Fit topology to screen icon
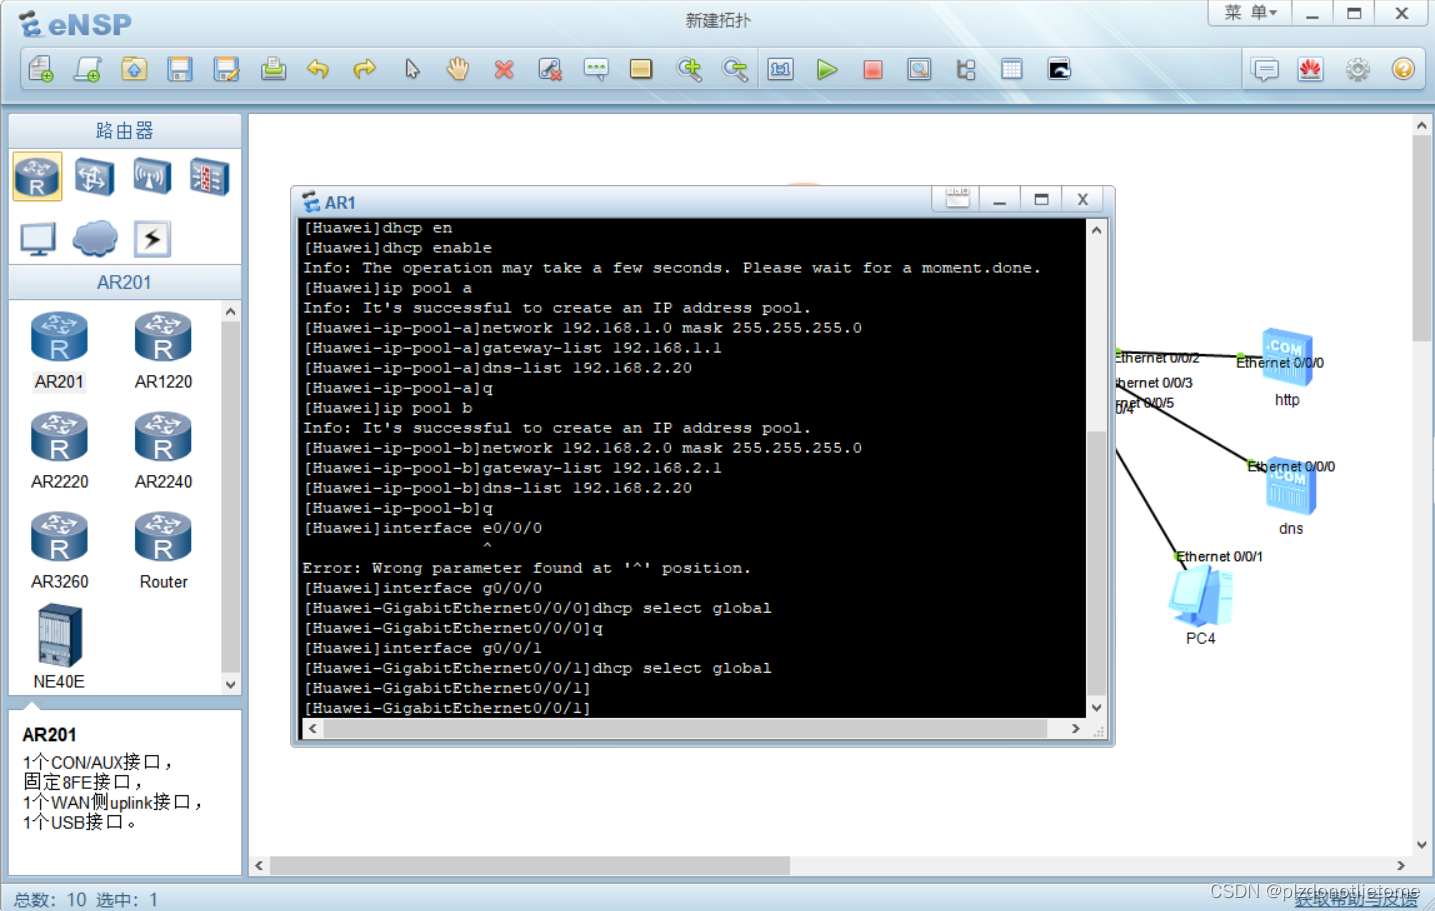 click(781, 69)
